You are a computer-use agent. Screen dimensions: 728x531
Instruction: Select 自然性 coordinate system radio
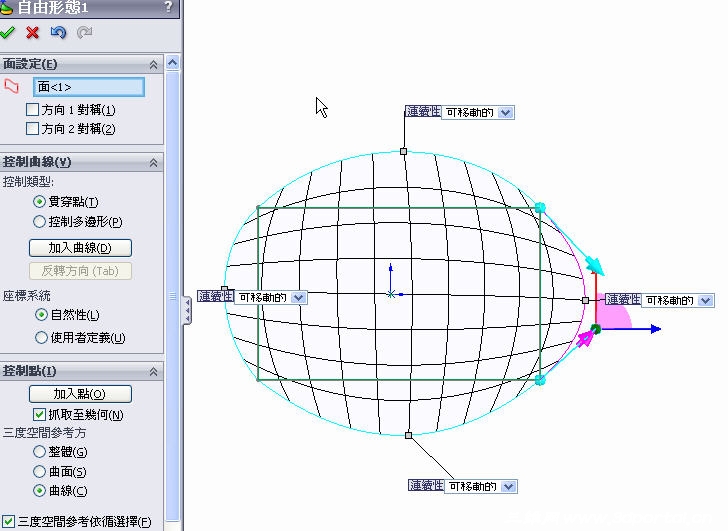(41, 315)
